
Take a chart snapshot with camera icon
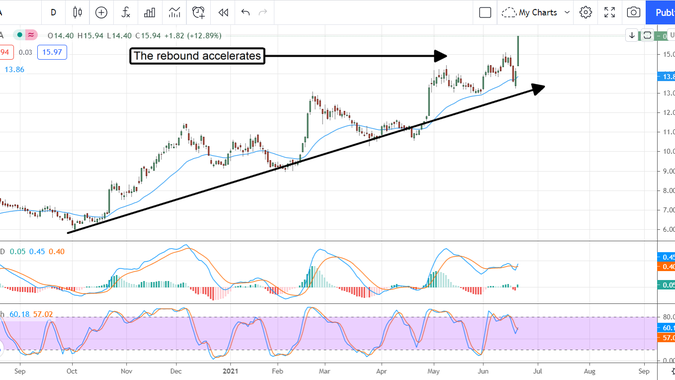633,12
